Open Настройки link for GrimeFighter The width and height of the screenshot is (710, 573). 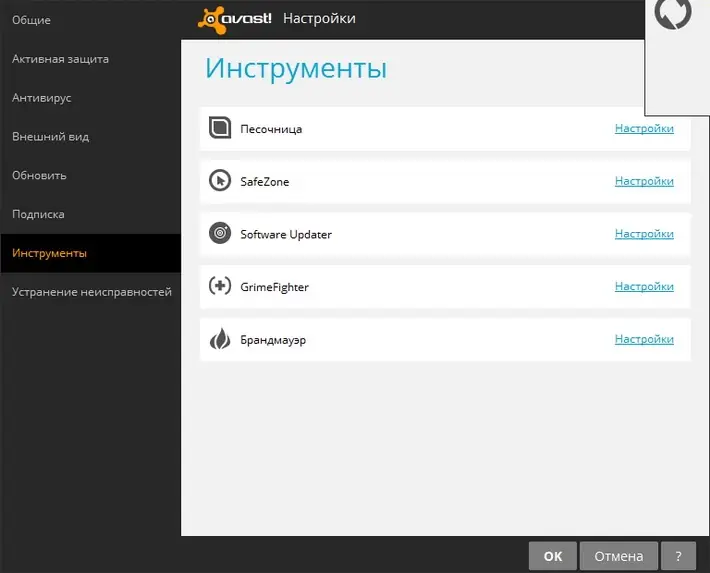click(x=644, y=286)
